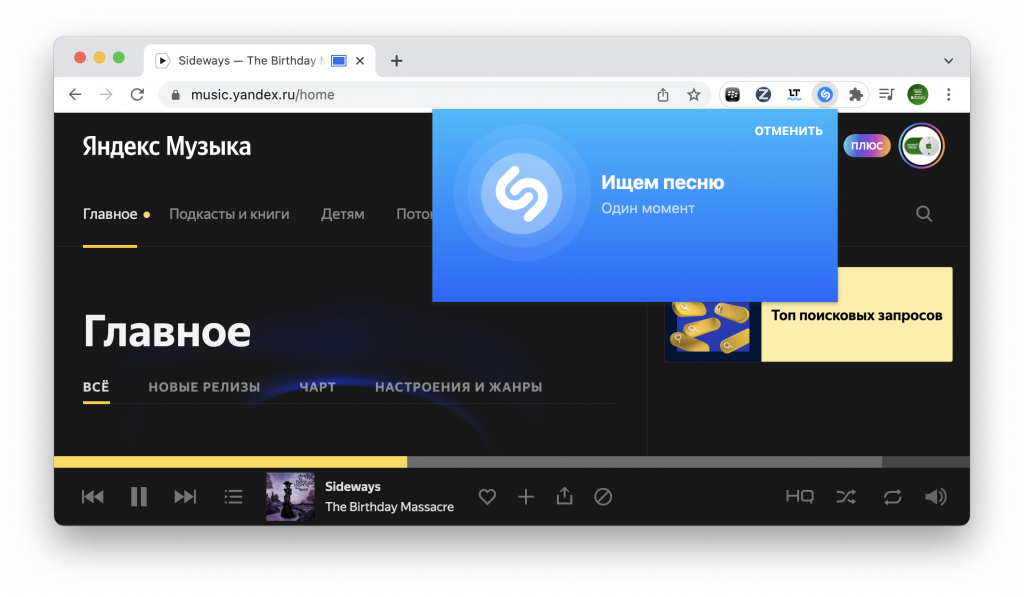Image resolution: width=1024 pixels, height=597 pixels.
Task: Skip to the previous track
Action: point(93,497)
